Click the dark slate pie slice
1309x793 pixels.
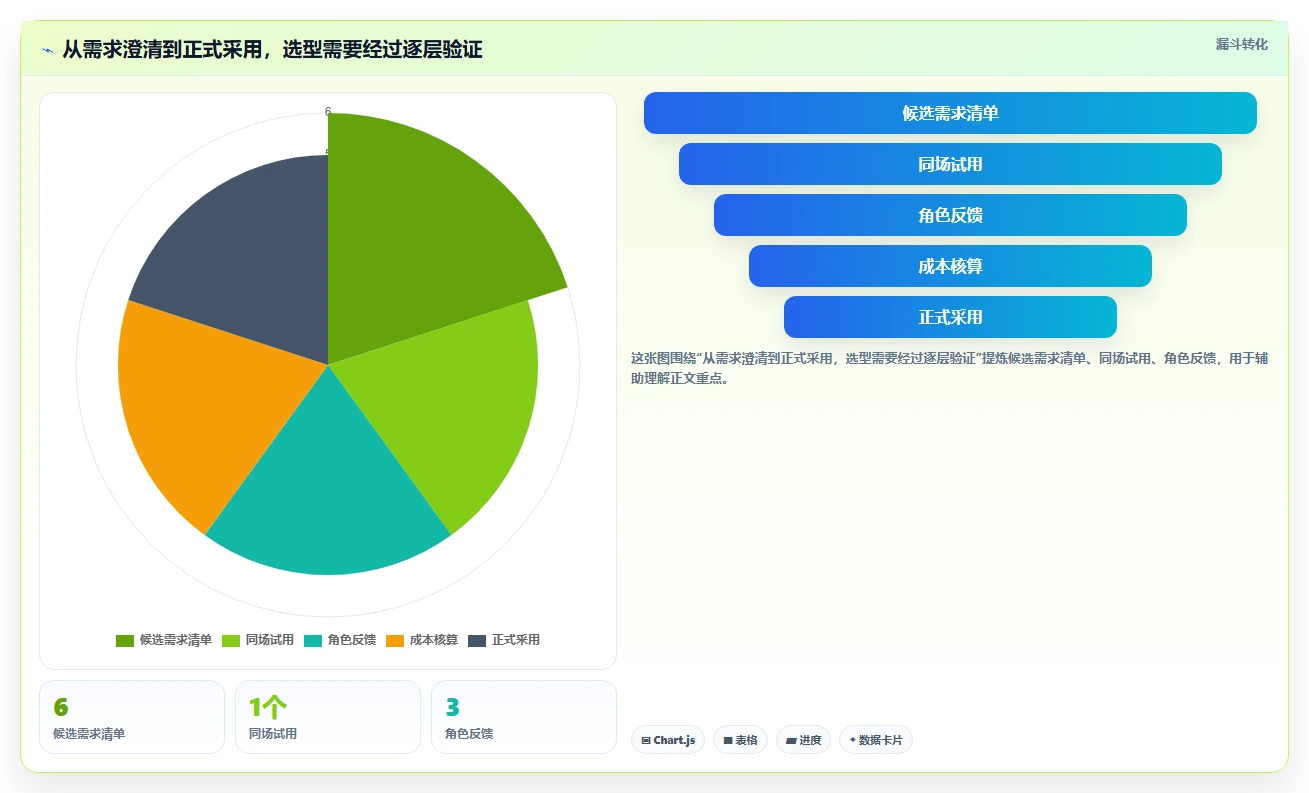pos(250,260)
